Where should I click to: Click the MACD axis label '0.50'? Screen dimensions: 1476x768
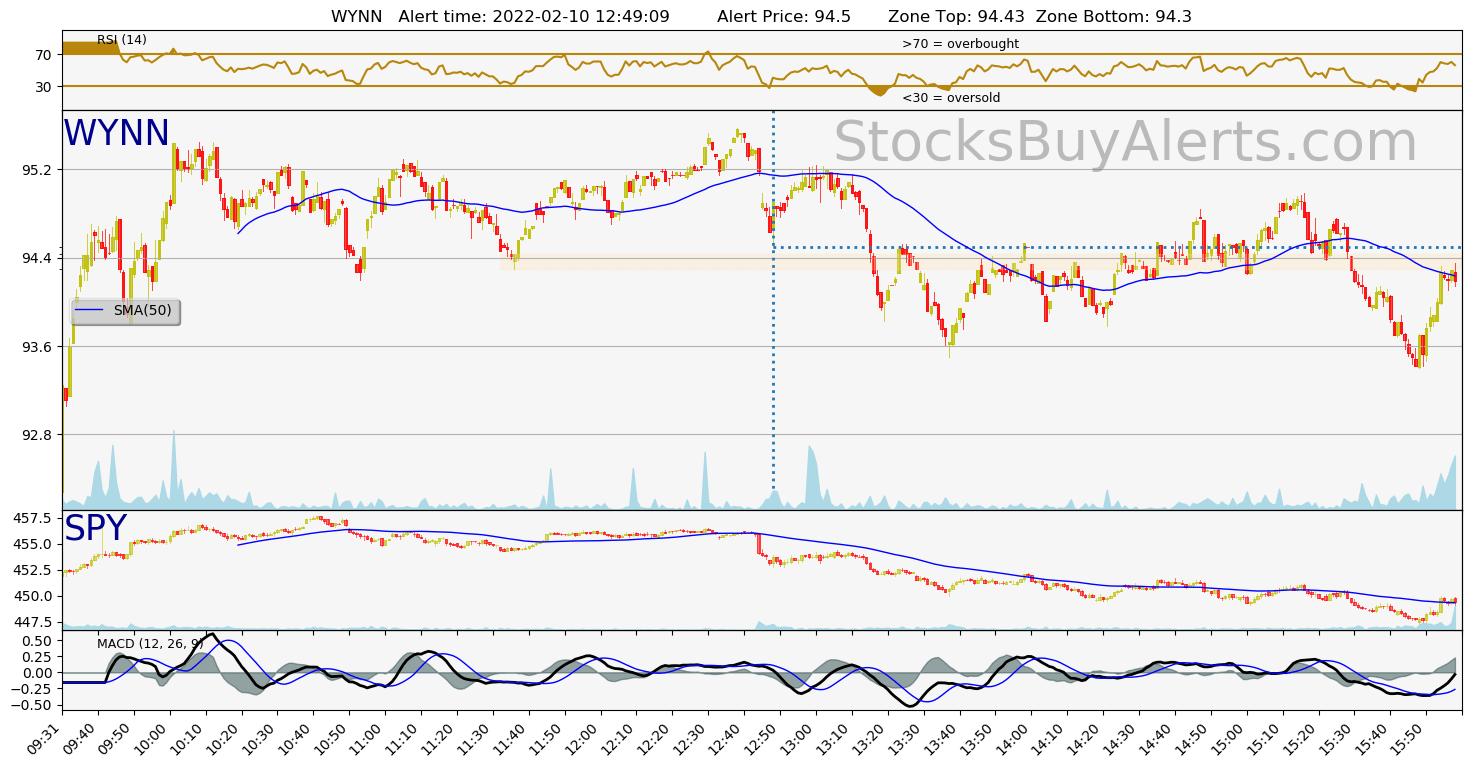point(36,640)
